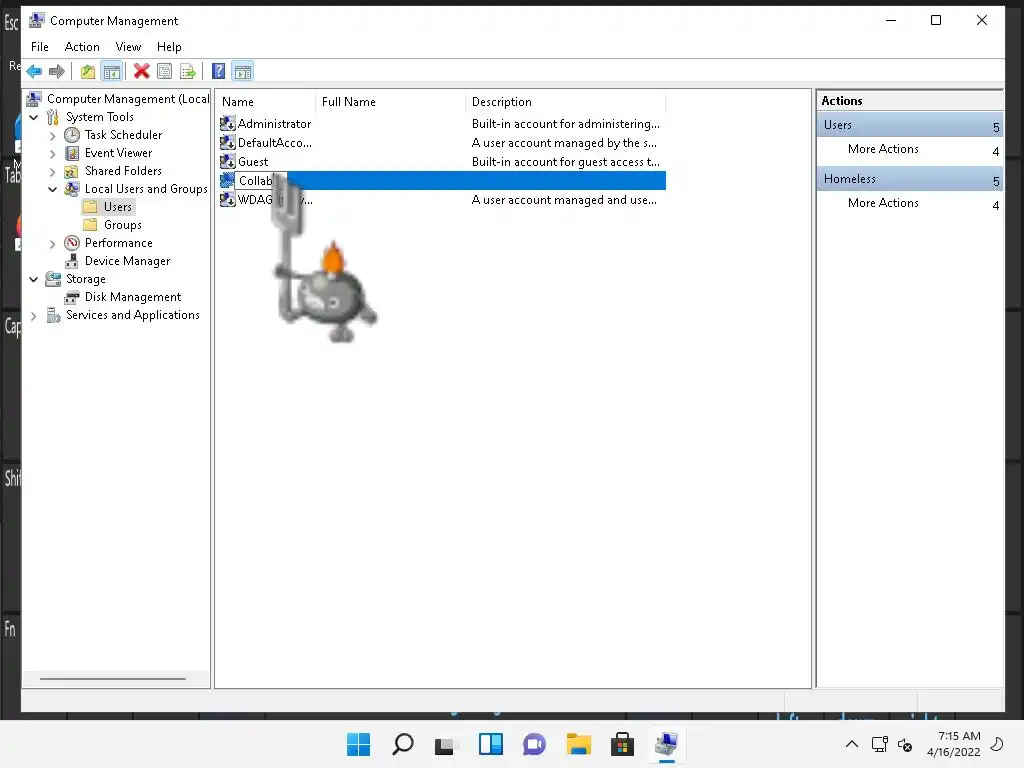Open the Help menu
This screenshot has width=1024, height=768.
pyautogui.click(x=169, y=47)
